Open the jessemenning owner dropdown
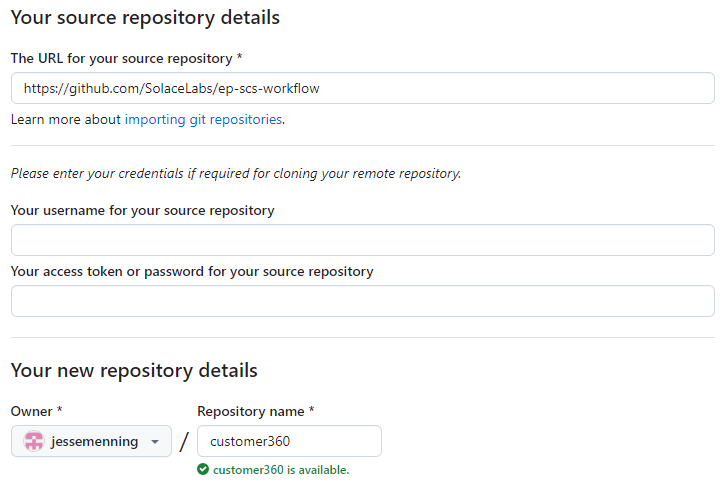The image size is (720, 484). [x=91, y=441]
